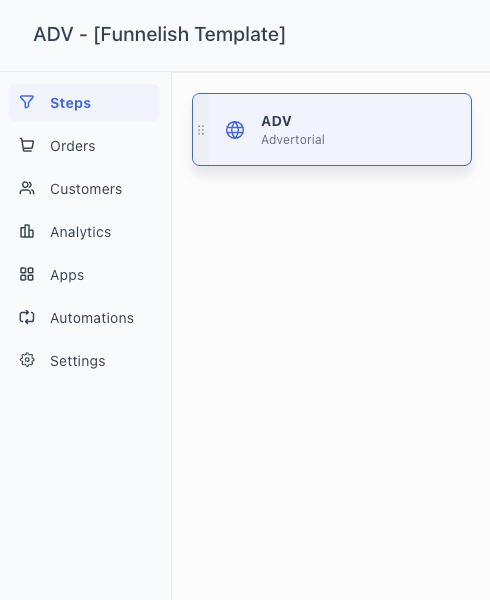The height and width of the screenshot is (600, 490).
Task: Click the globe icon on ADV step
Action: 235,130
